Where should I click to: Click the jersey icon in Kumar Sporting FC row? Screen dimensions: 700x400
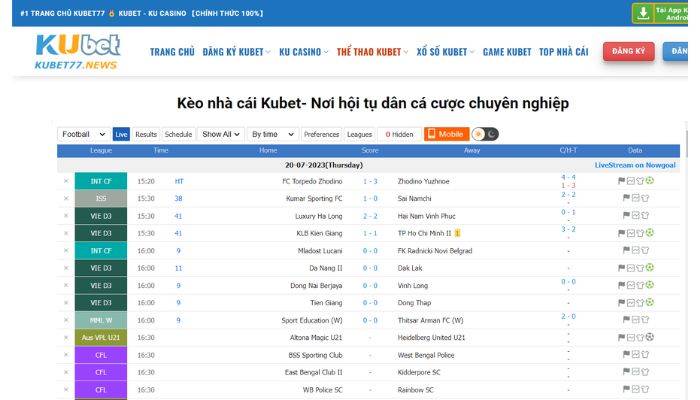pos(644,198)
